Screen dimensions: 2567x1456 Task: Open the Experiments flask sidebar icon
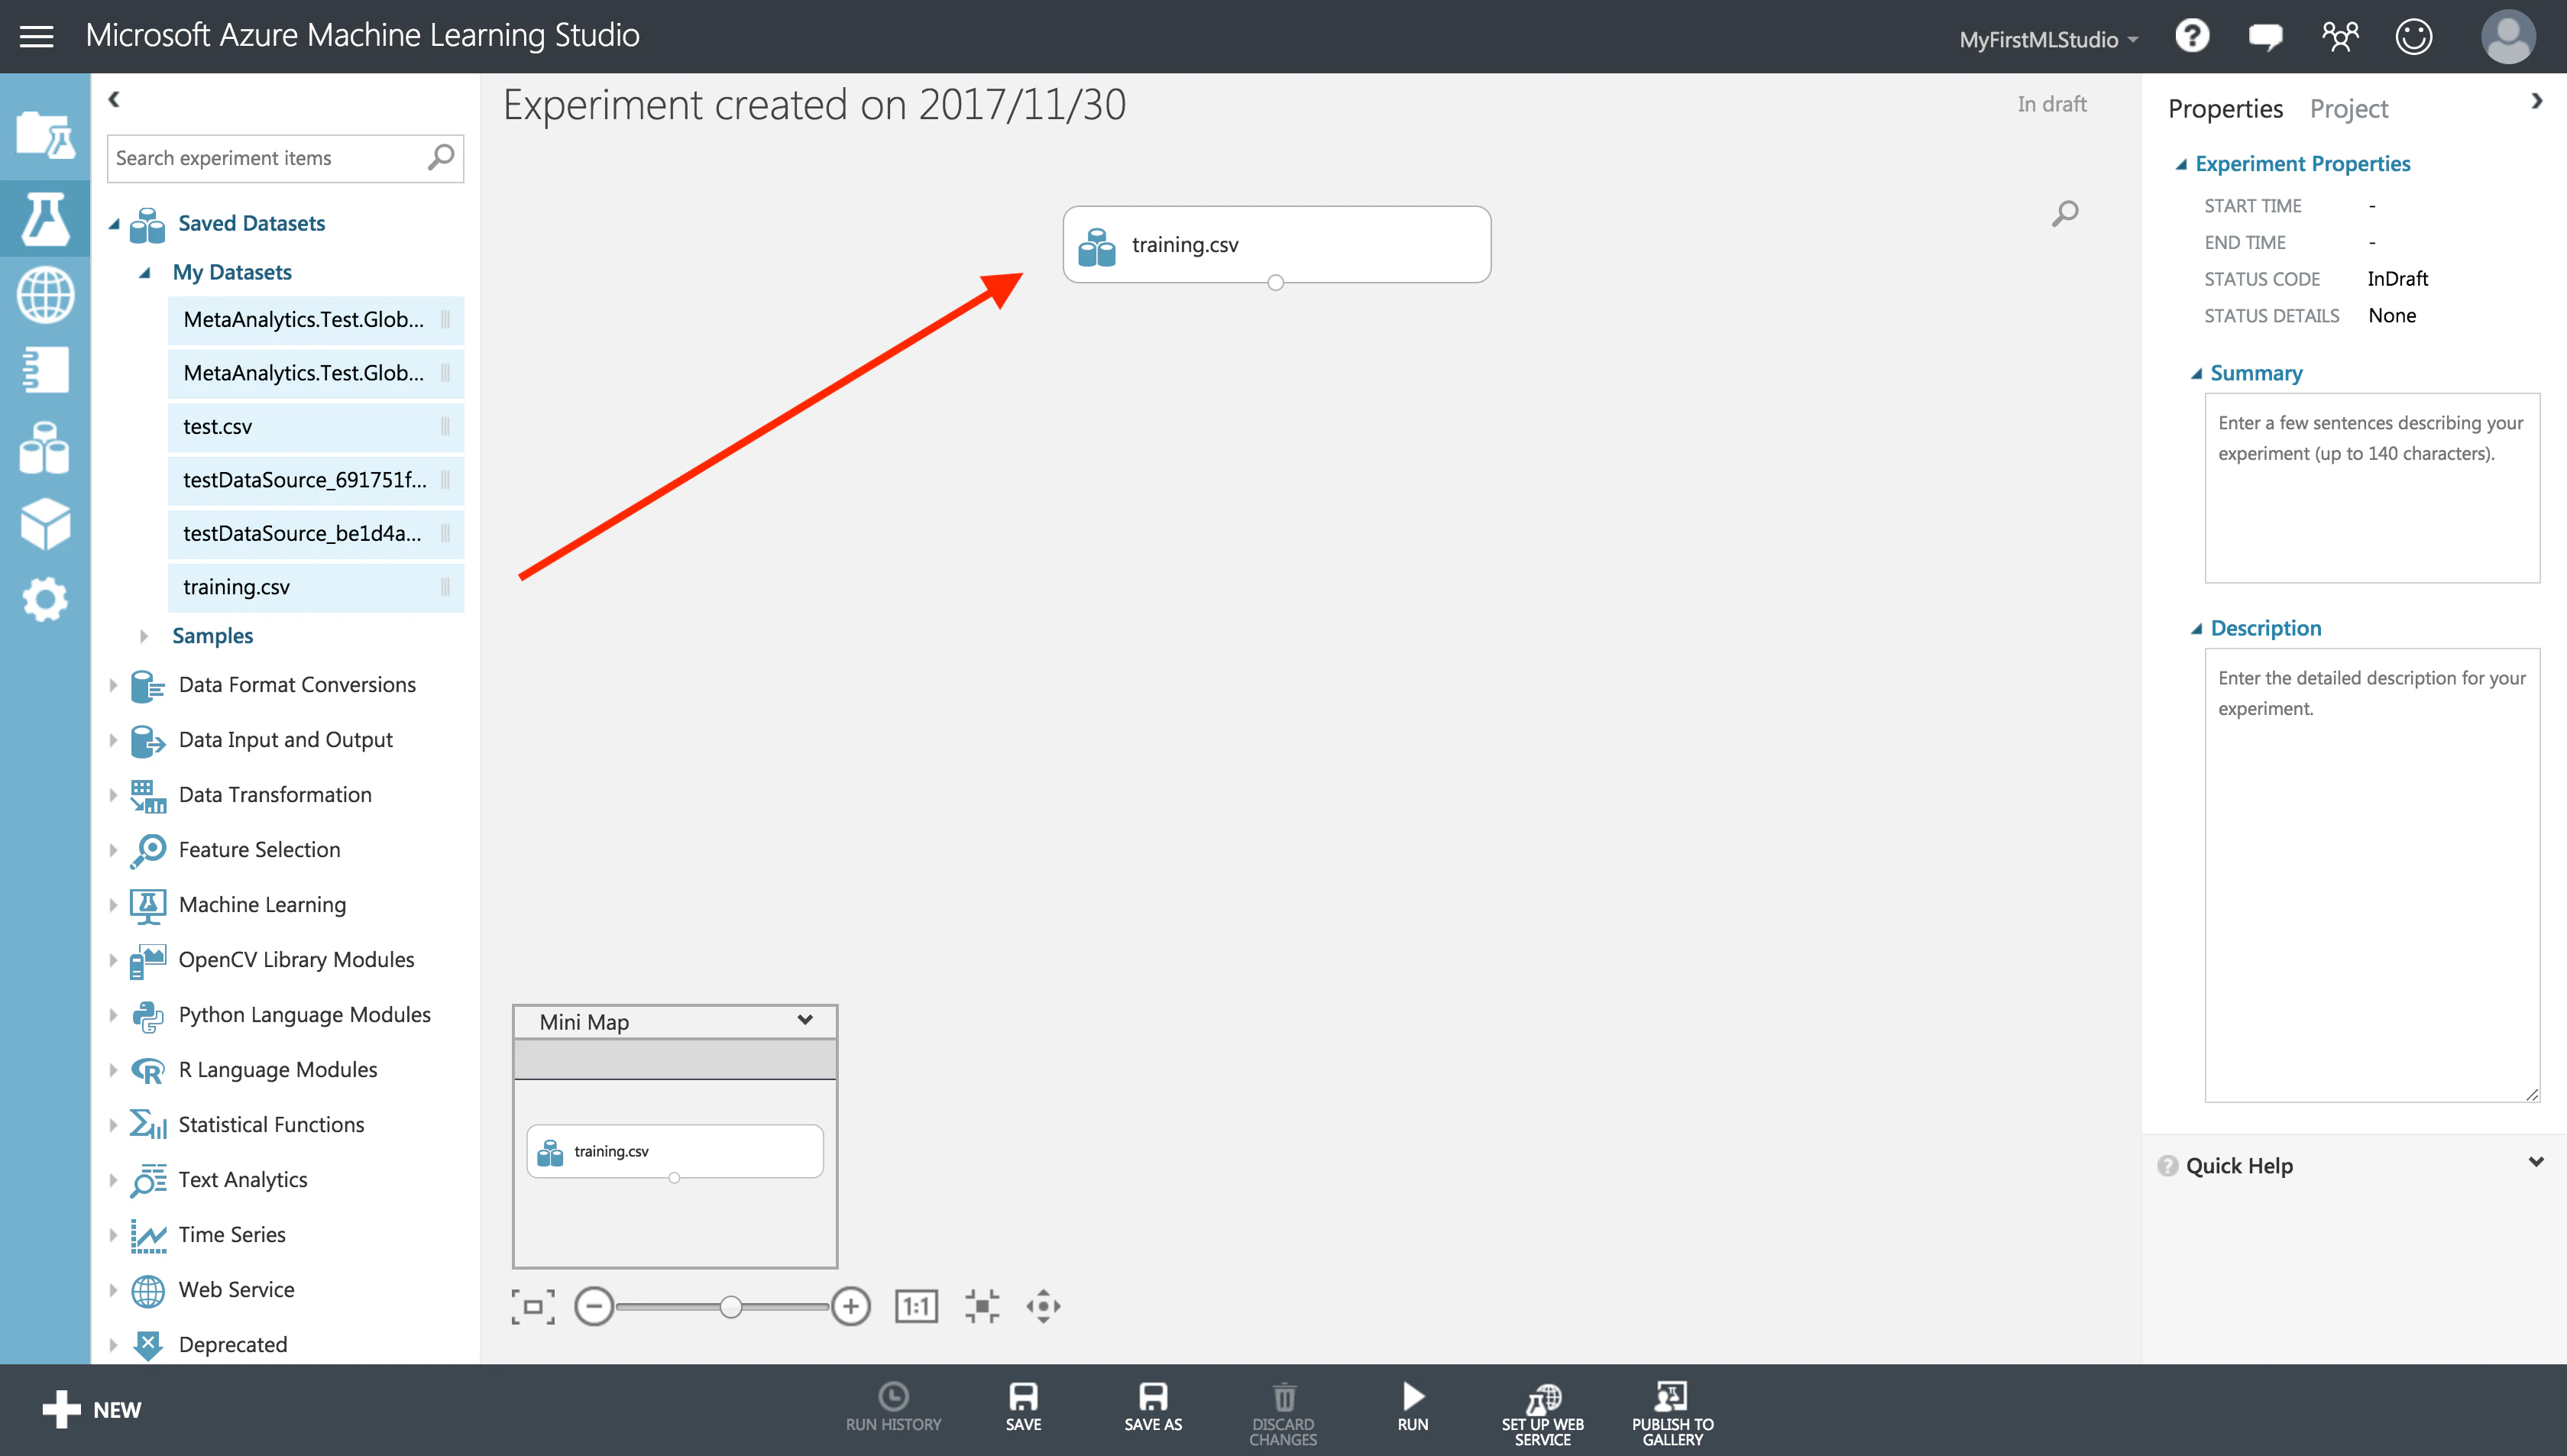point(45,218)
